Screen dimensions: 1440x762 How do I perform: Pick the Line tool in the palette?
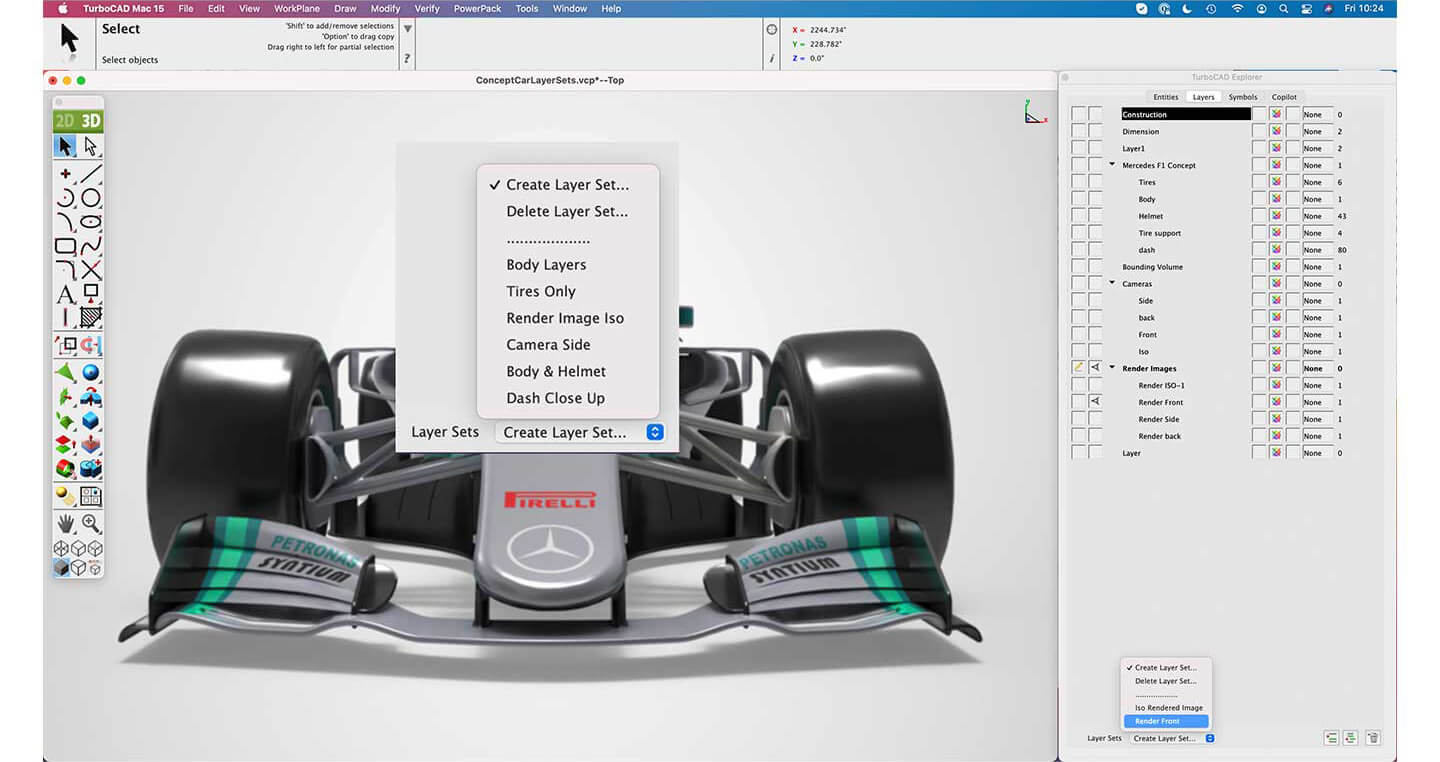pos(91,174)
